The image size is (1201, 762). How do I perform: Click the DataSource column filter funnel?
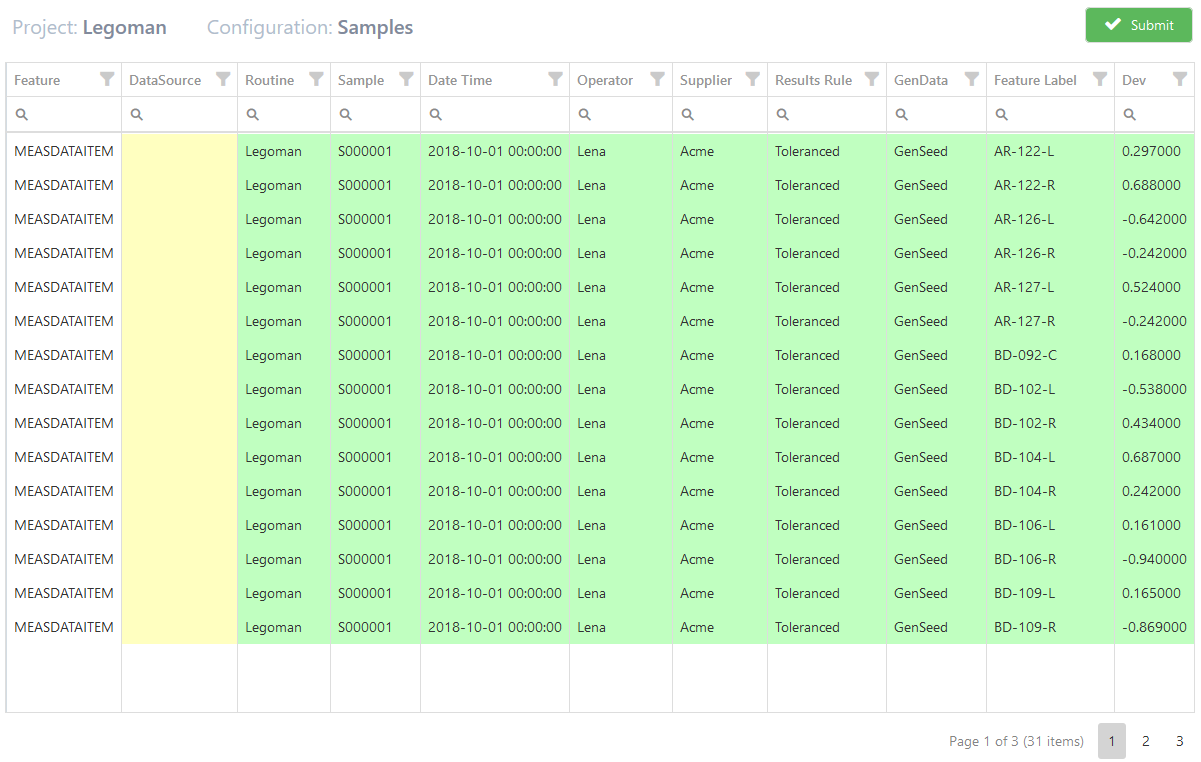[x=223, y=80]
